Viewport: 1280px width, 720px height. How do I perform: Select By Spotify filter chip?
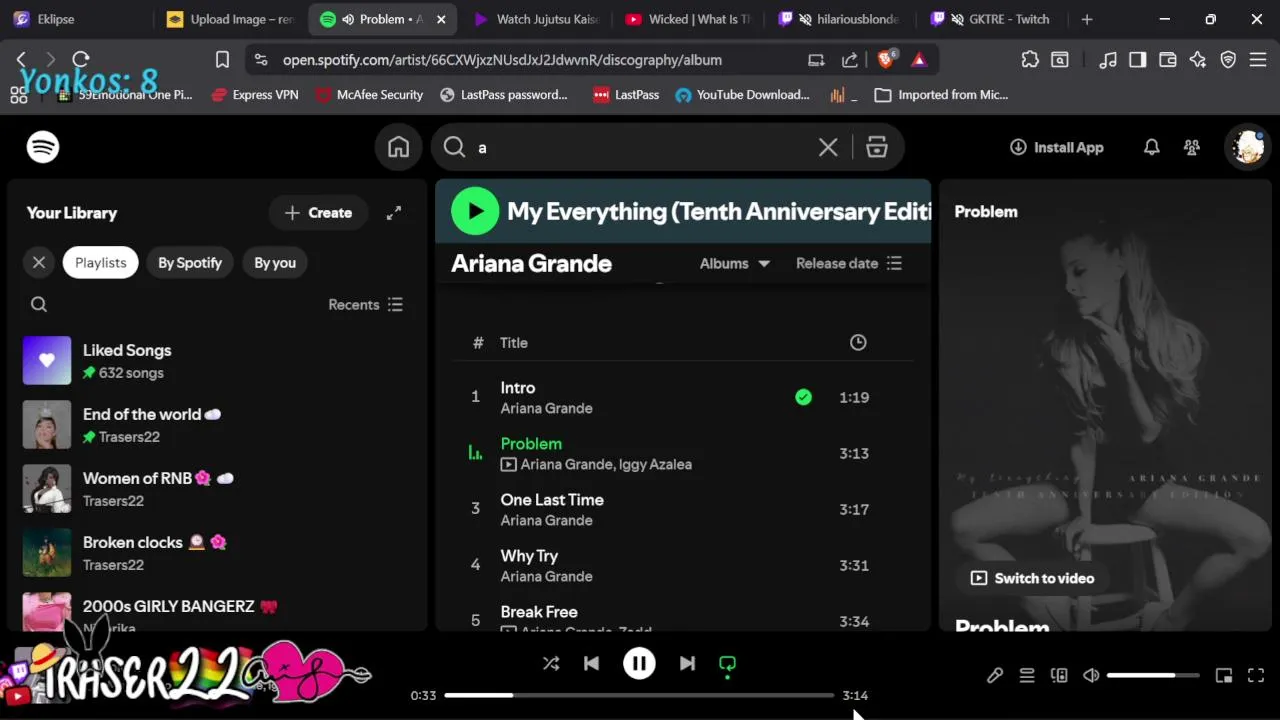190,263
